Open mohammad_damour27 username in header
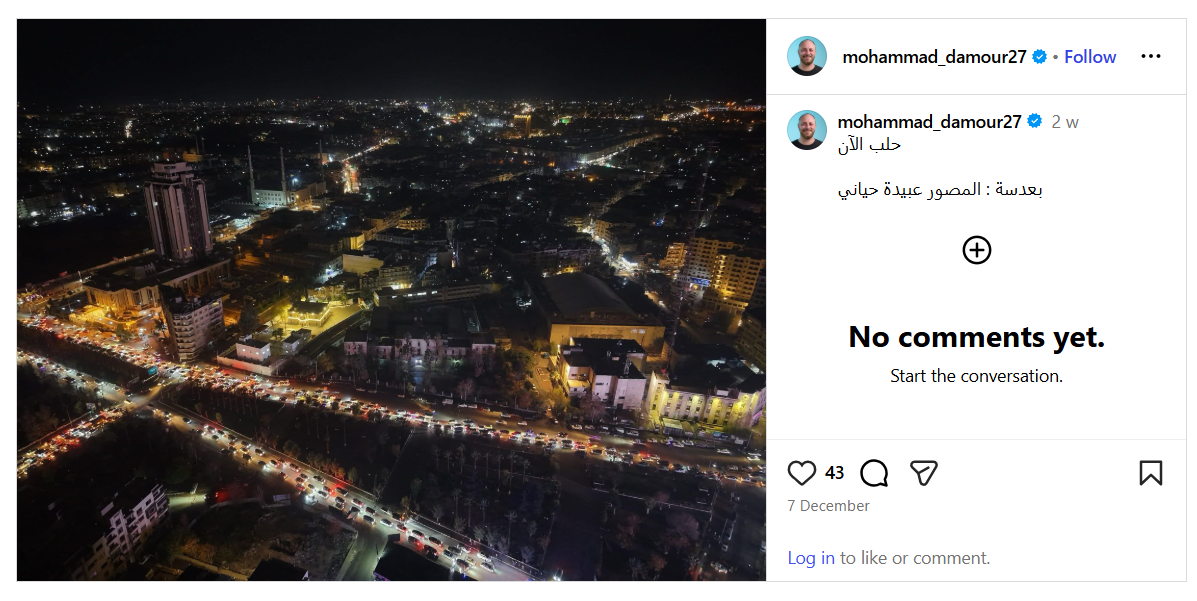Image resolution: width=1197 pixels, height=601 pixels. 934,57
